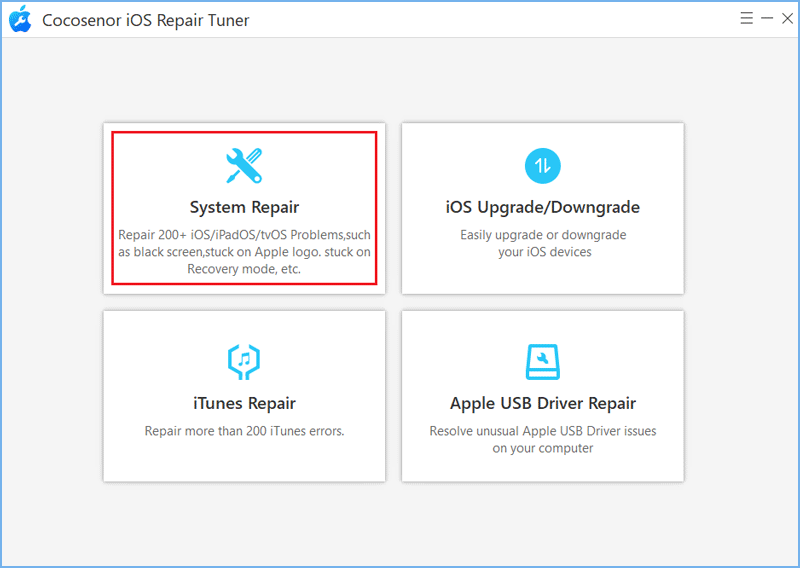The width and height of the screenshot is (800, 568).
Task: Click the System Repair wrench and screwdriver icon
Action: coord(244,165)
